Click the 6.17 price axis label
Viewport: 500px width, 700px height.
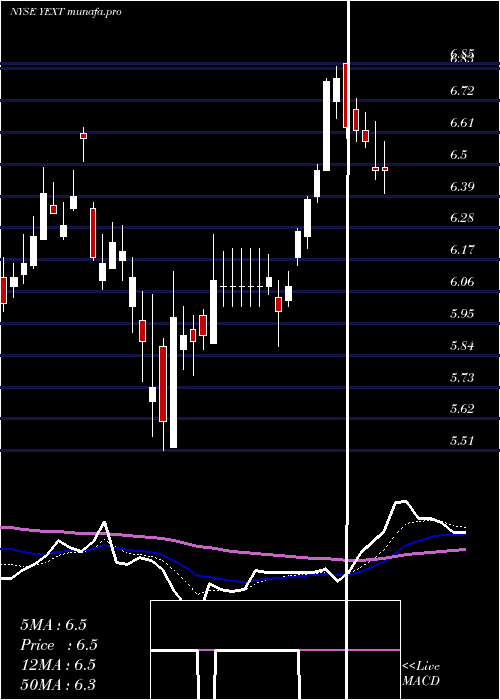[x=462, y=250]
